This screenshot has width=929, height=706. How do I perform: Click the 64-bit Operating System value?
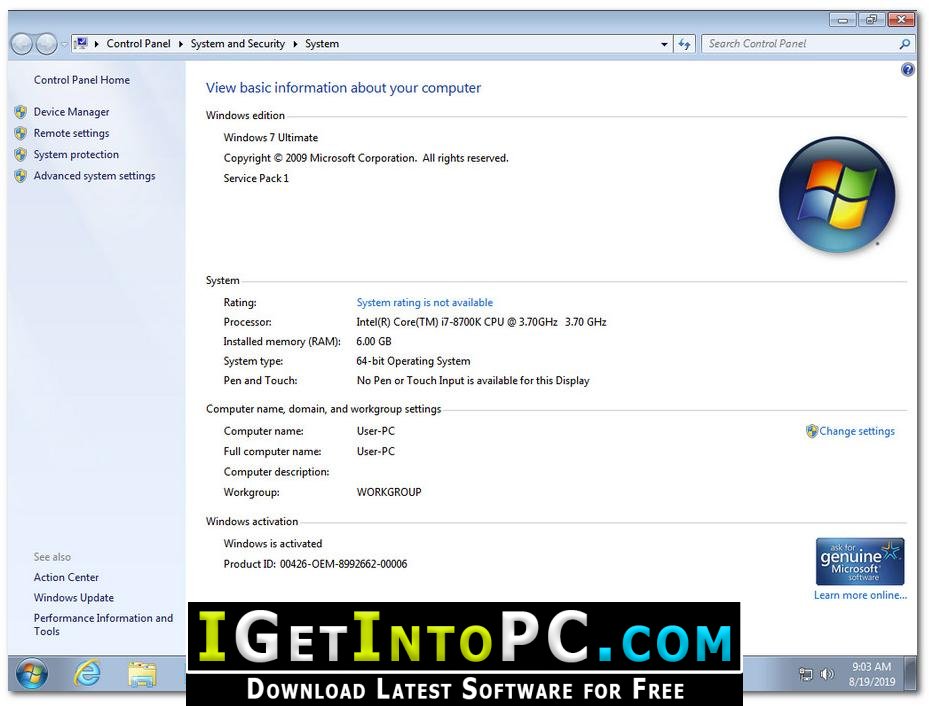(x=414, y=361)
